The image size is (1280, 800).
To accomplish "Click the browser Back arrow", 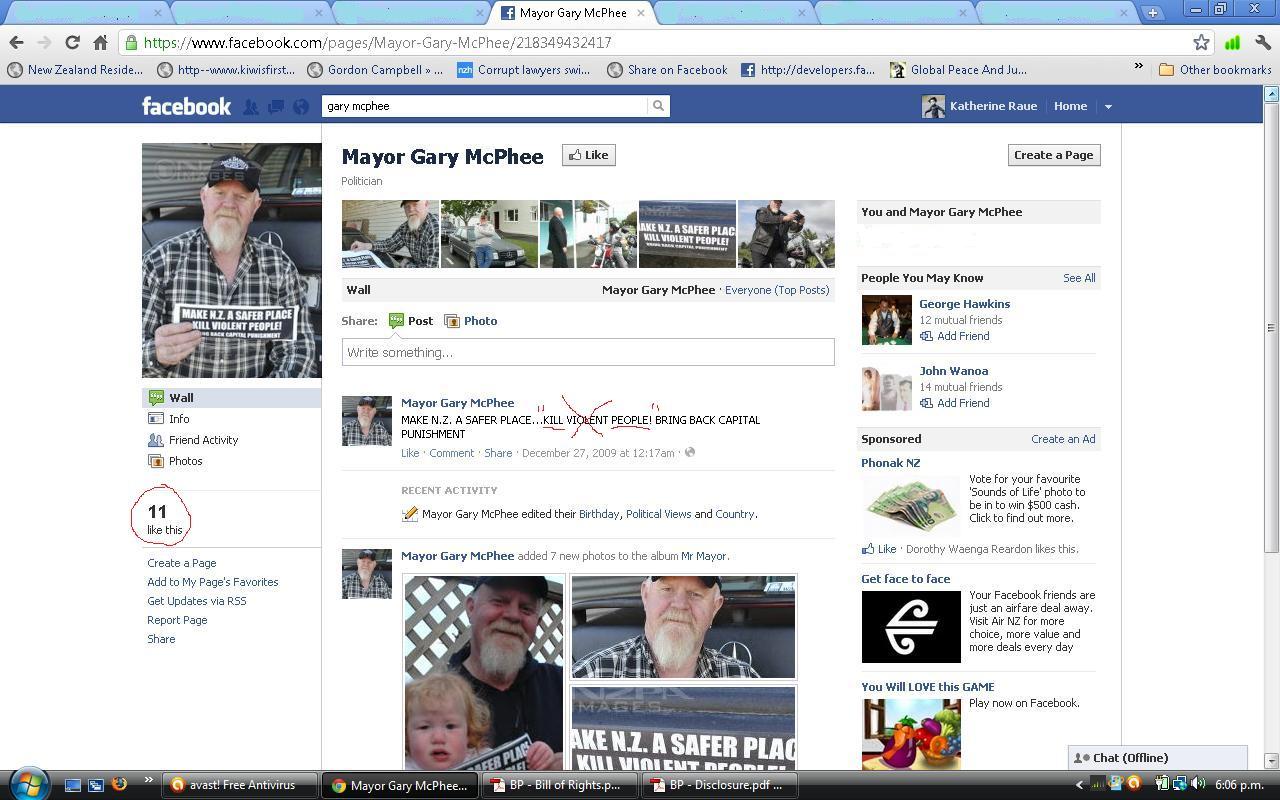I will pos(16,42).
